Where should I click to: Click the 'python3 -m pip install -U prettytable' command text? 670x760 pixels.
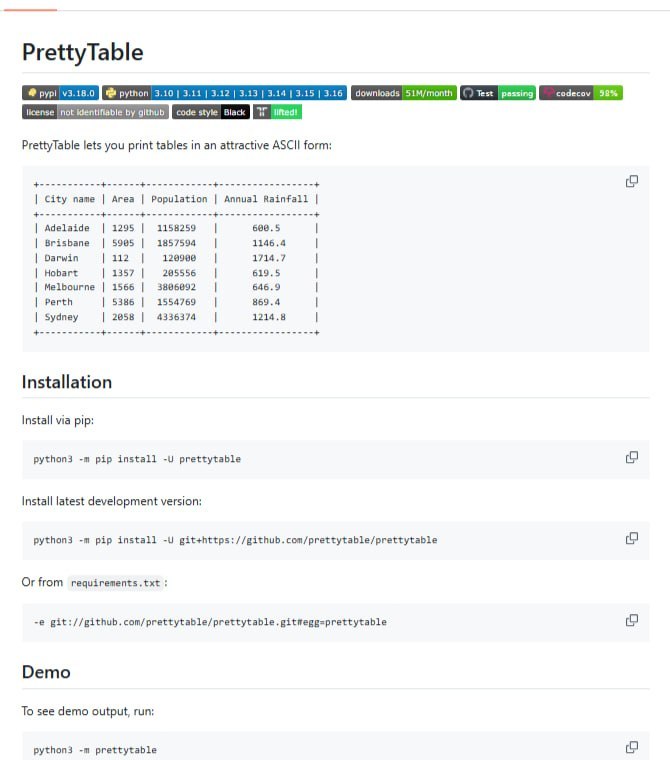point(137,459)
